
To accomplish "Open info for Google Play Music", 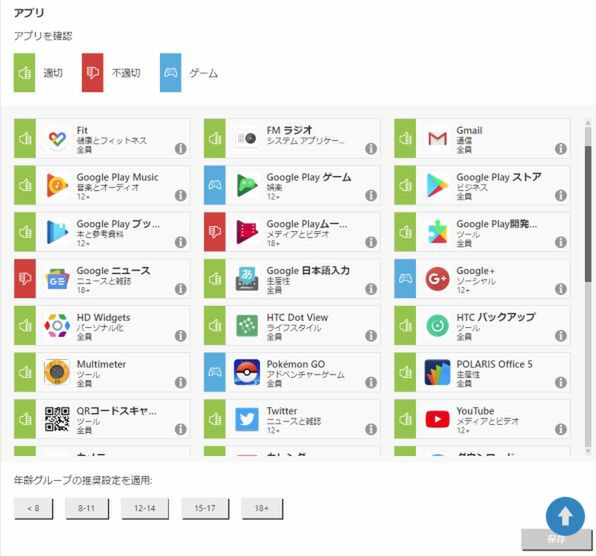I will pos(181,195).
